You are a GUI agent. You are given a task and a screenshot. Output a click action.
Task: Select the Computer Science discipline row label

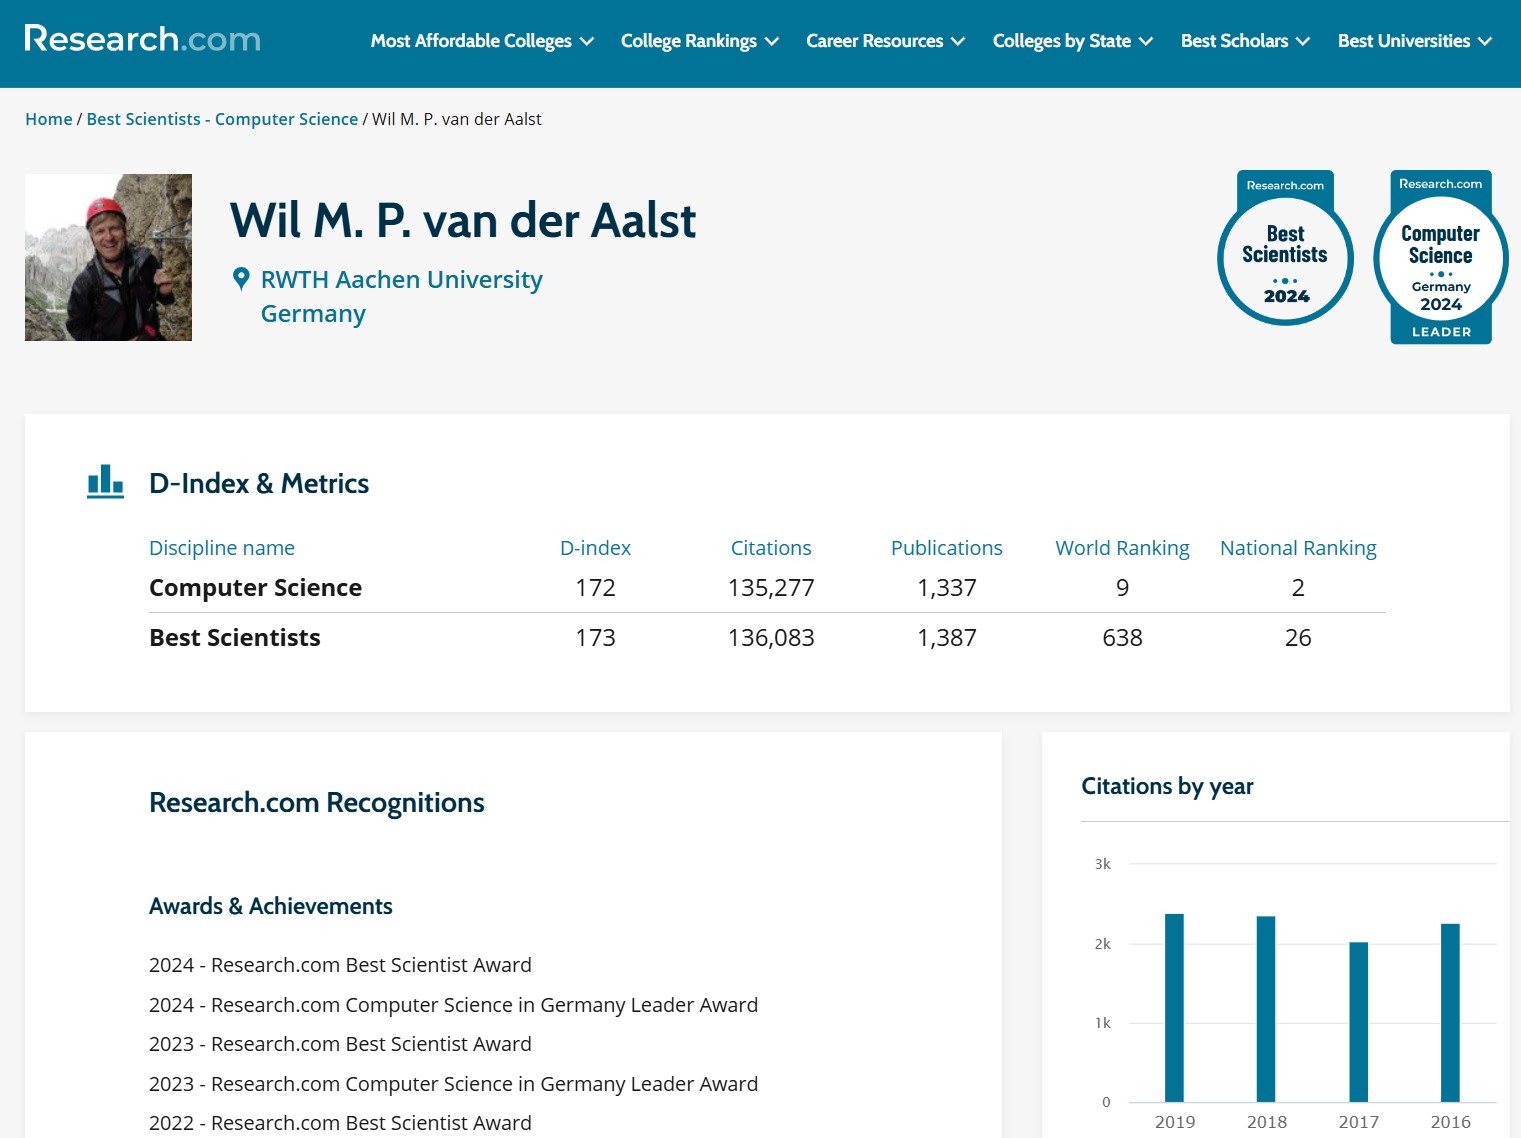(255, 588)
